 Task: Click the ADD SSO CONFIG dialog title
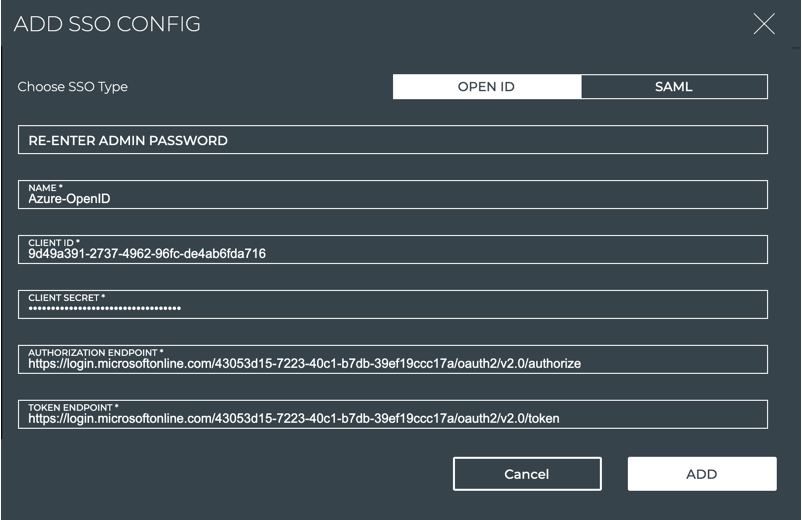tap(107, 25)
